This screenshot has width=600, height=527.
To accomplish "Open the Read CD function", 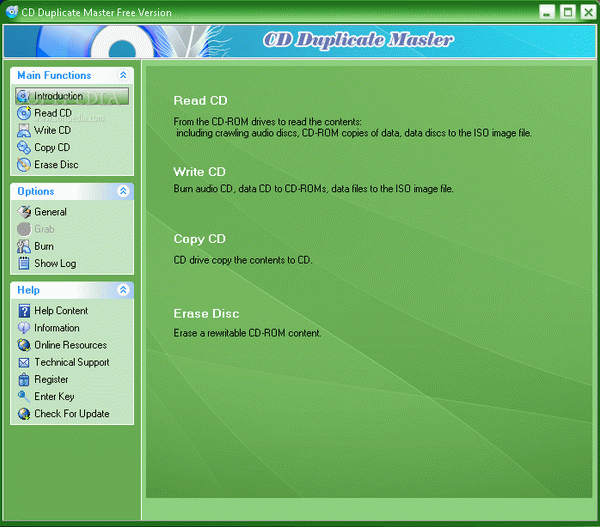I will pyautogui.click(x=53, y=113).
